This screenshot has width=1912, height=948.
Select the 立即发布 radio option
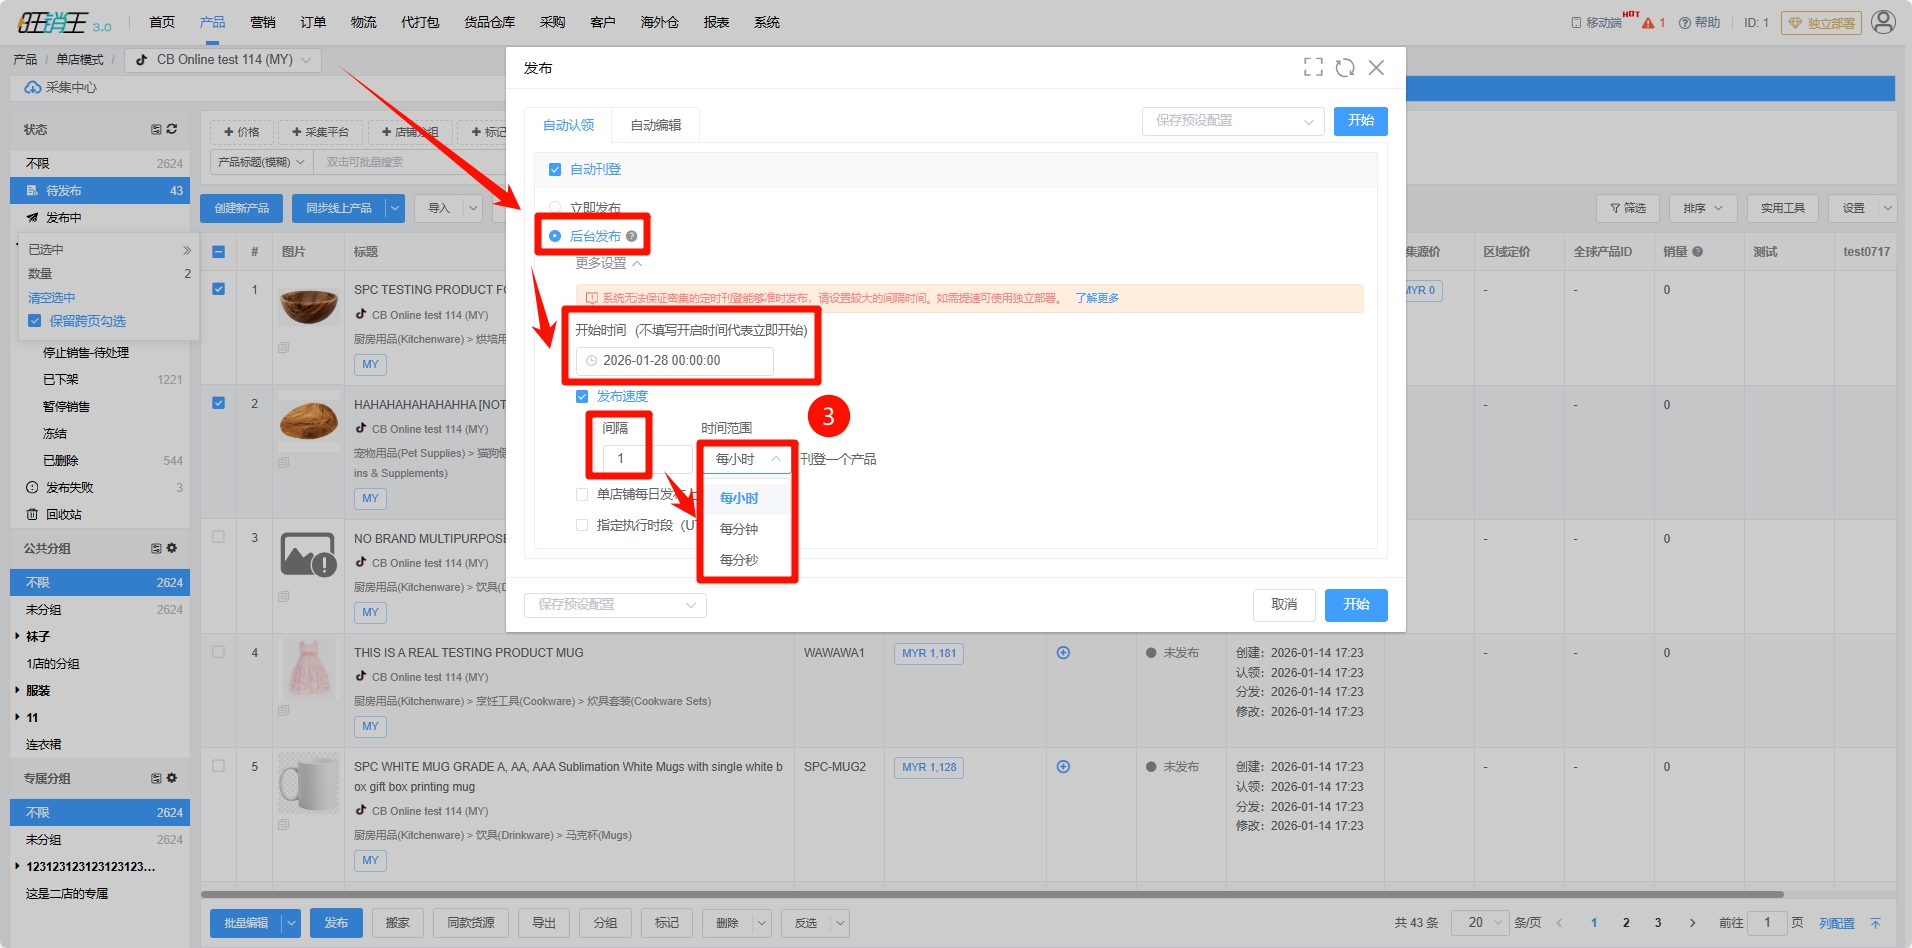tap(555, 208)
